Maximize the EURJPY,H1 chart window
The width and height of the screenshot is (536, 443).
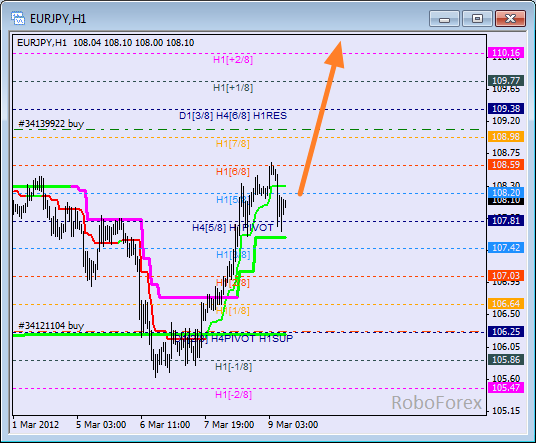pos(477,18)
